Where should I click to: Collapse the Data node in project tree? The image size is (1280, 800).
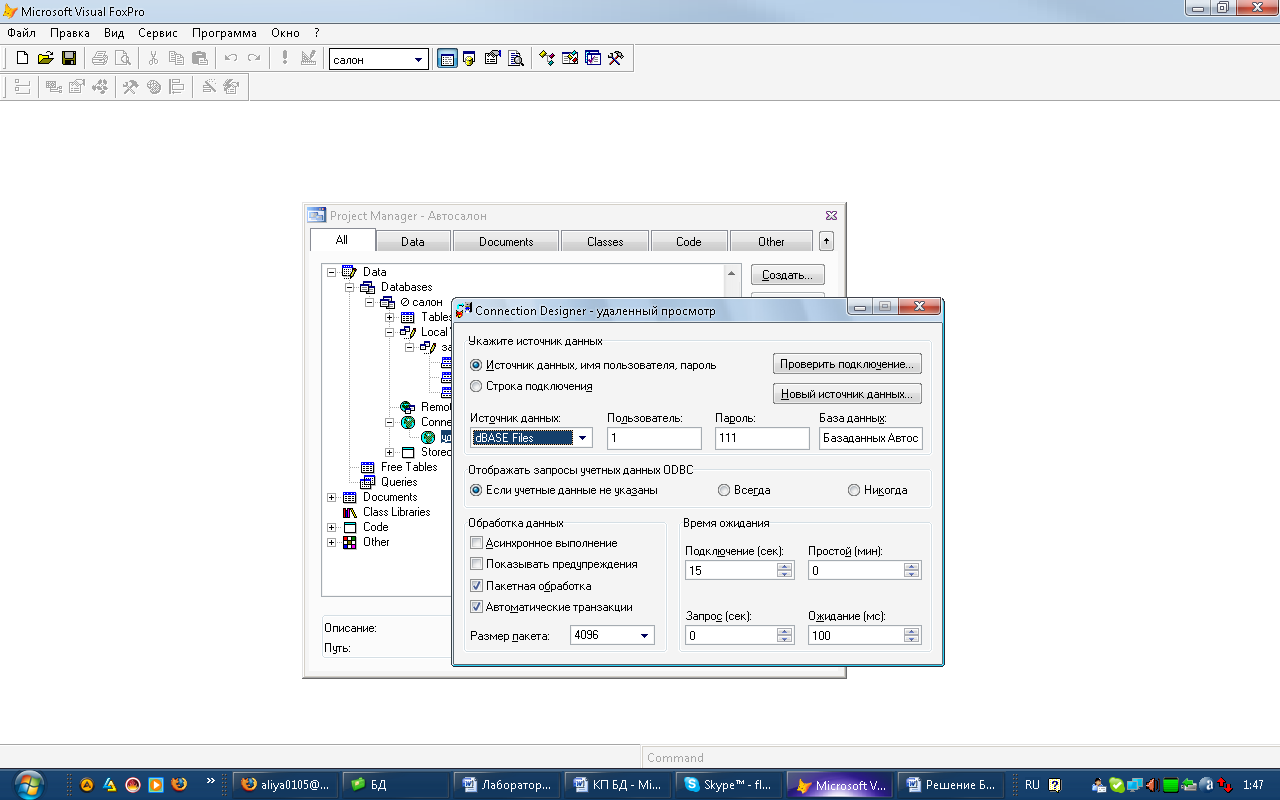(332, 272)
